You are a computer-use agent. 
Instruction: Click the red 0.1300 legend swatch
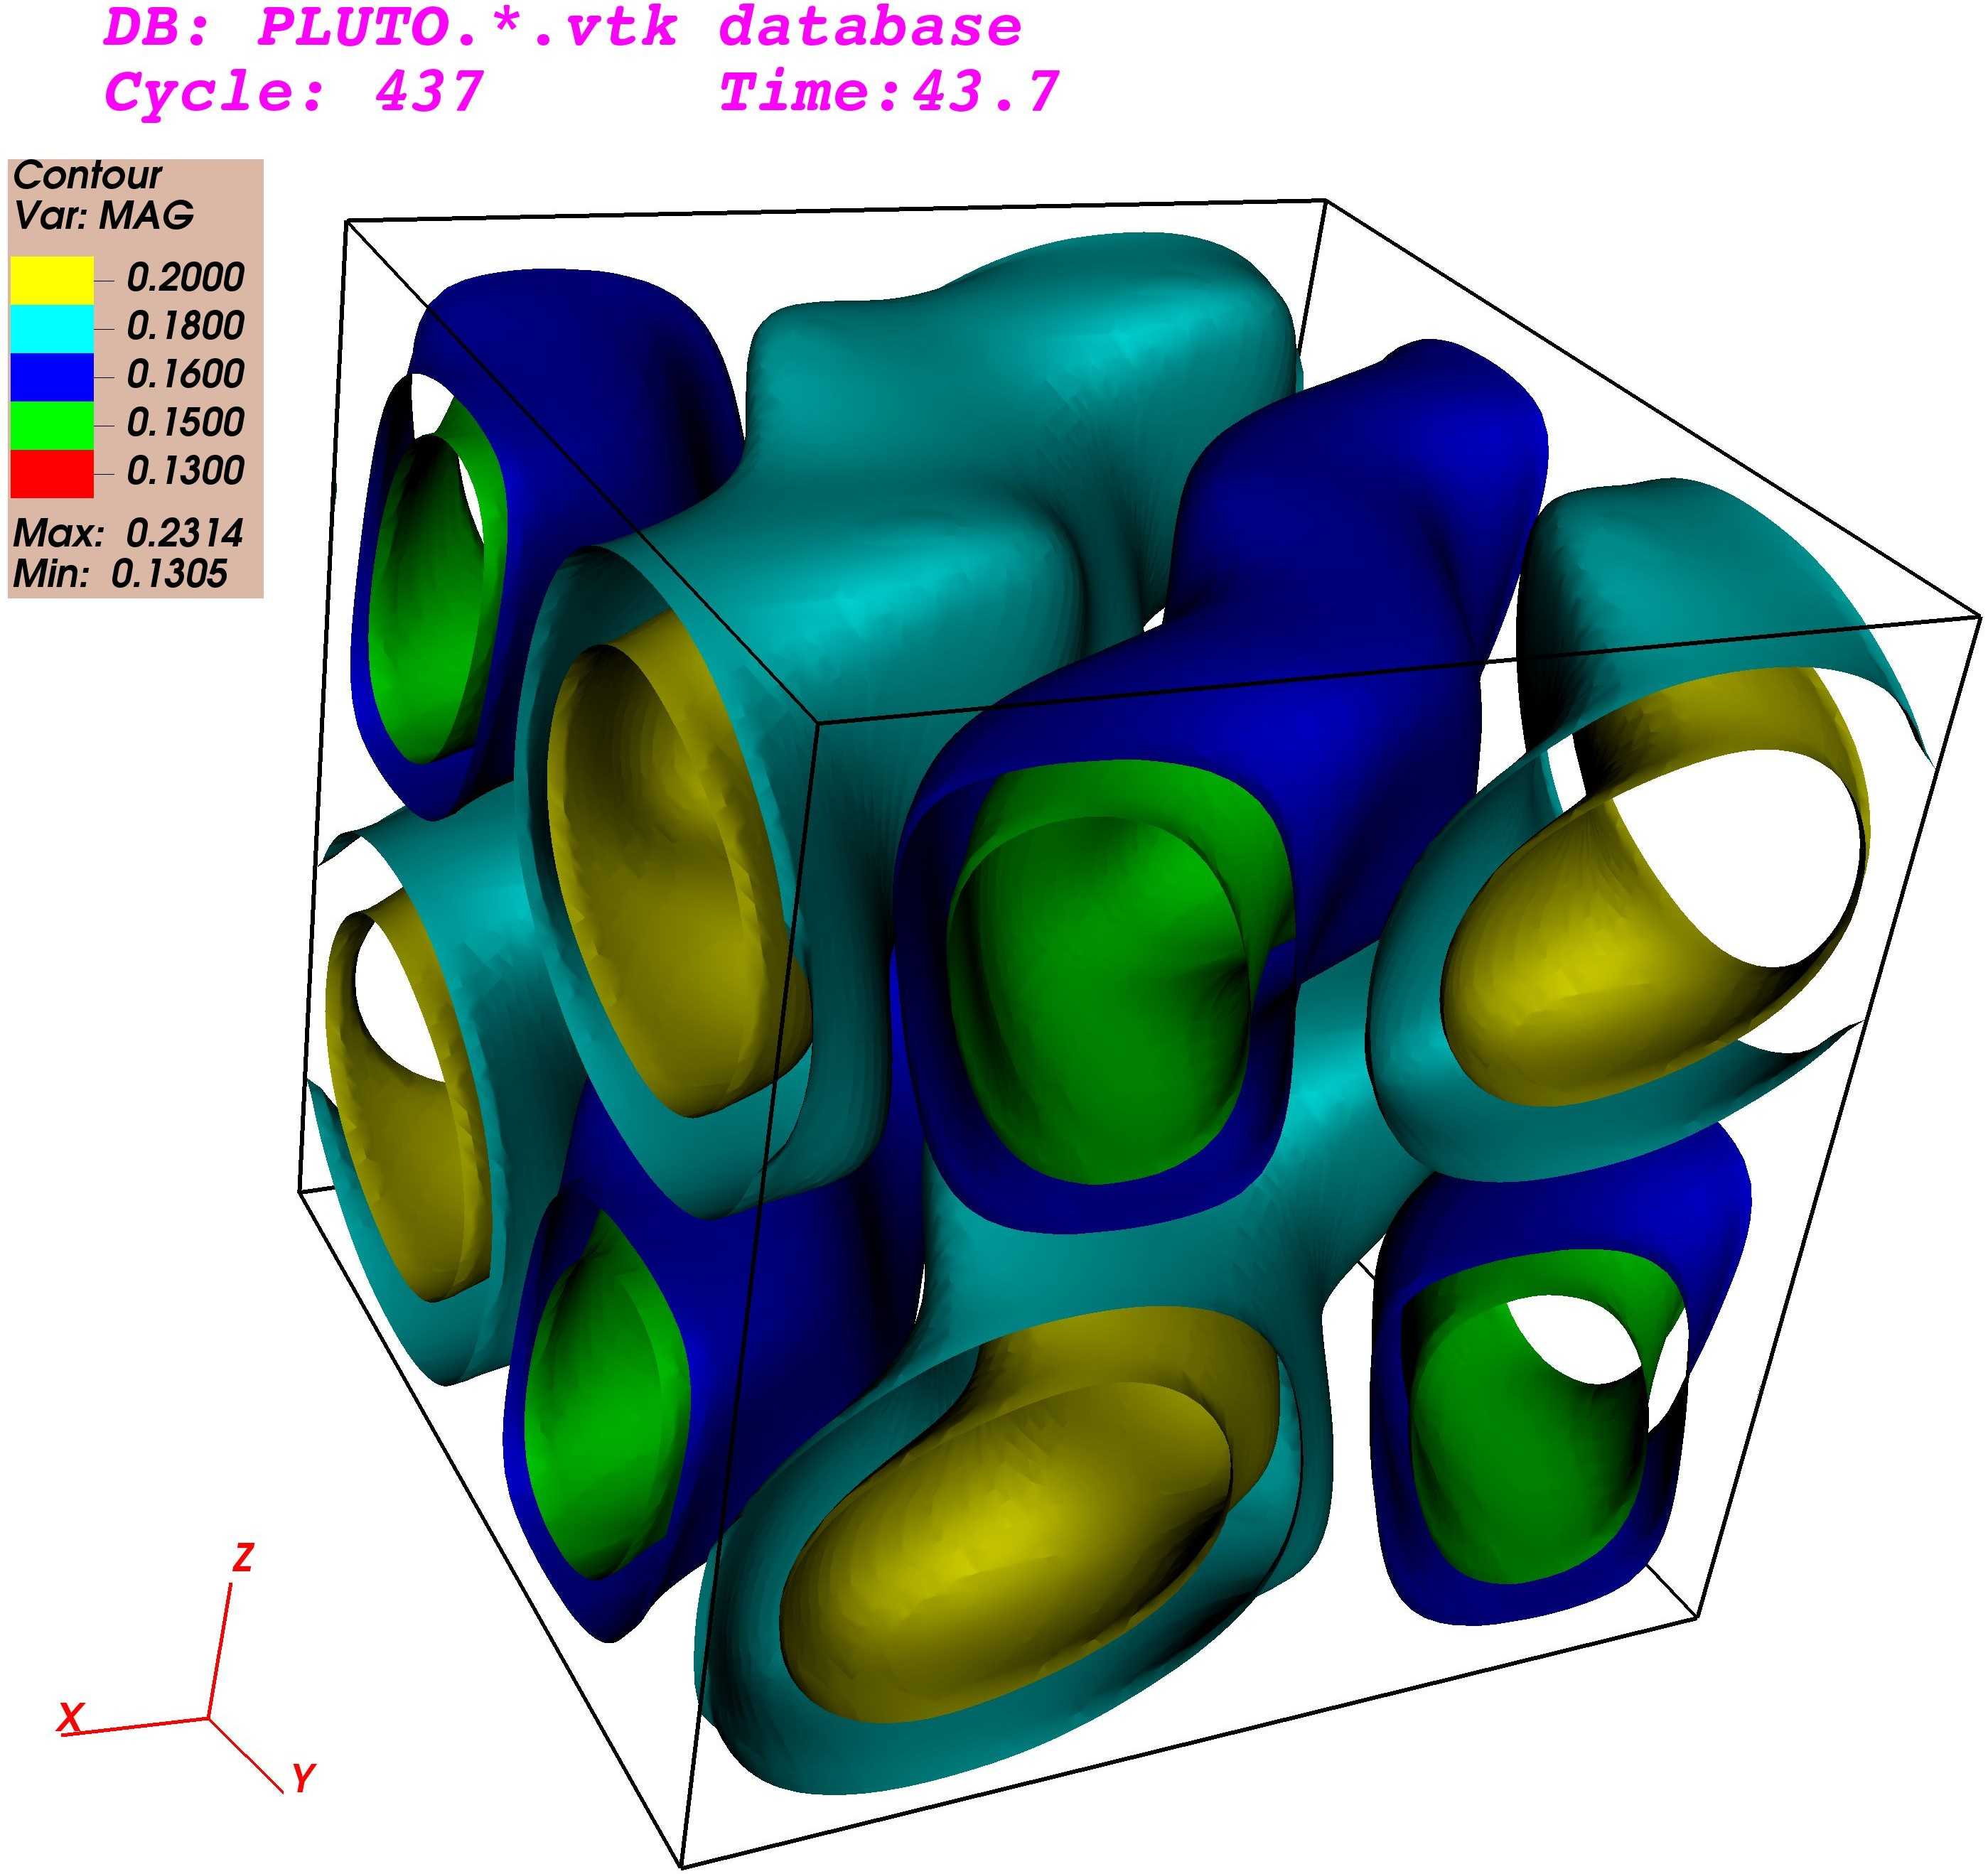(52, 474)
